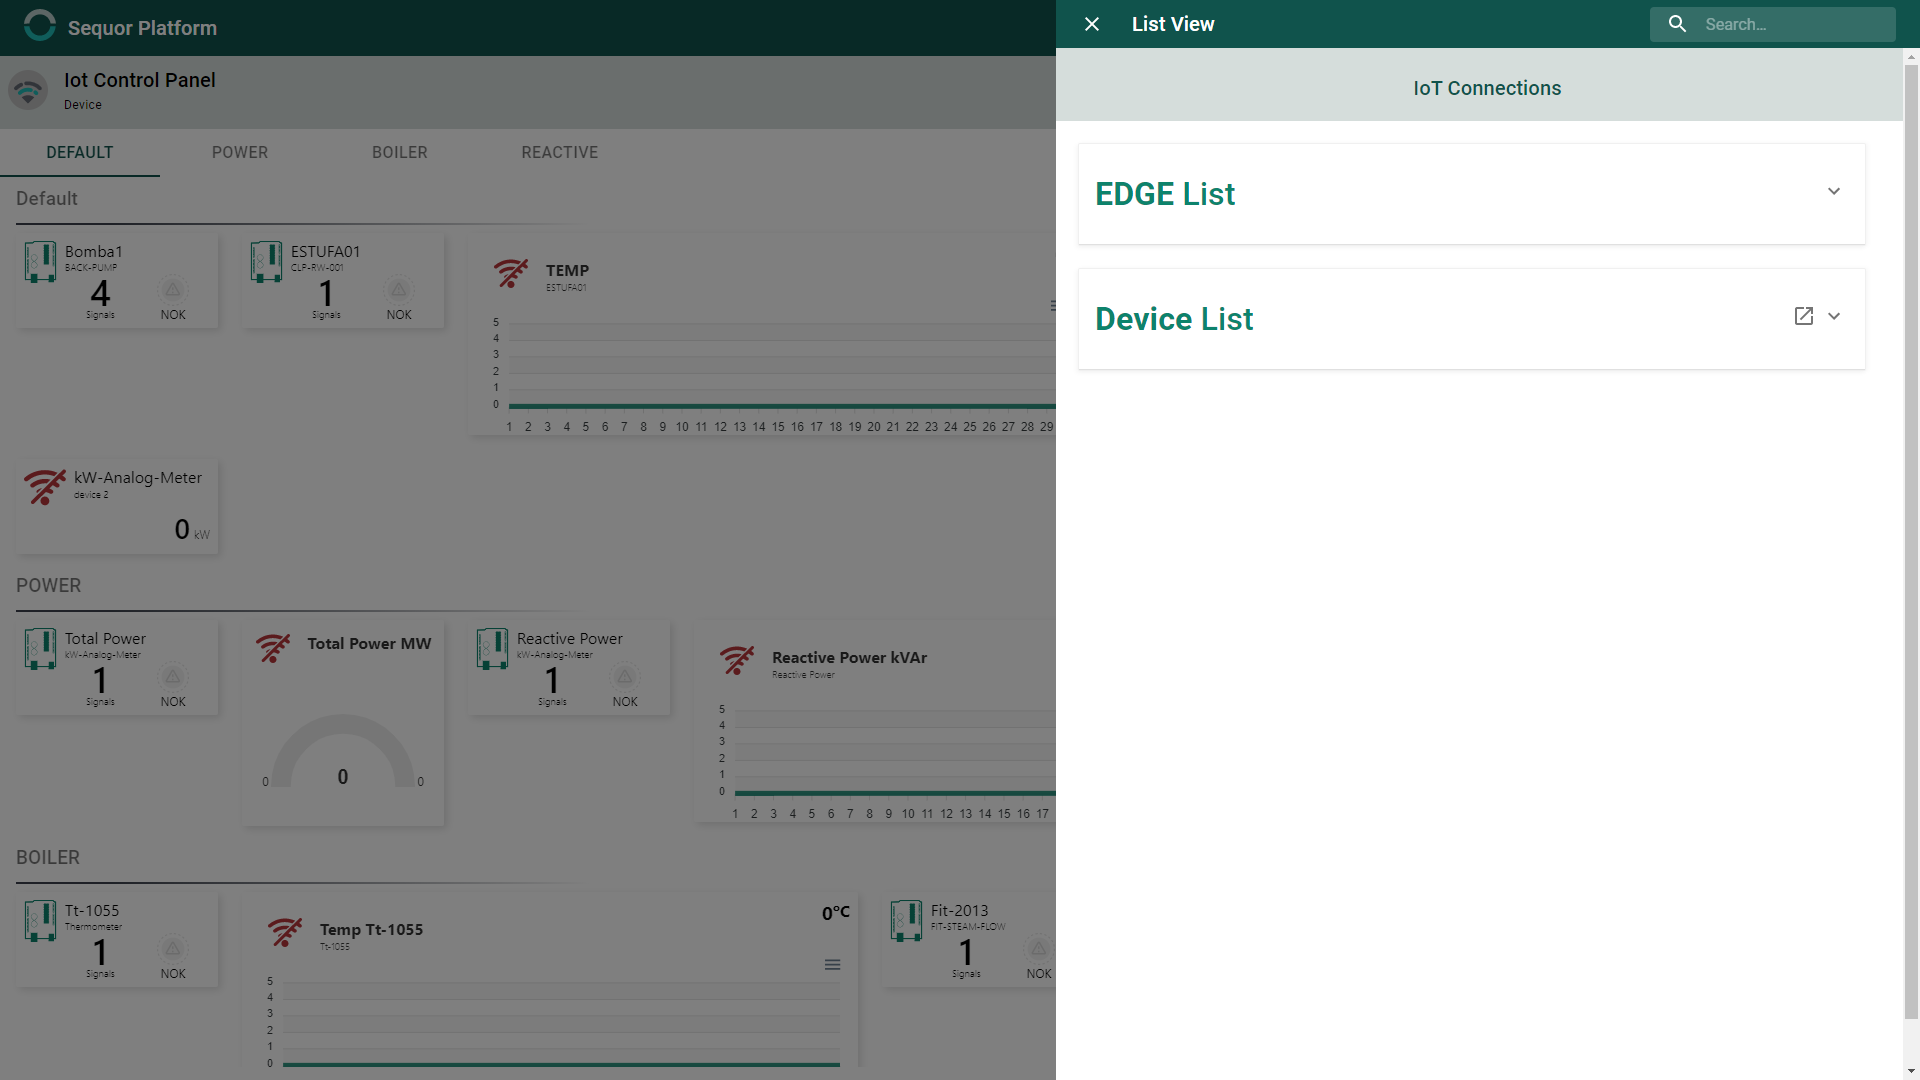
Task: Click the Tt-1055 device icon
Action: pyautogui.click(x=40, y=921)
